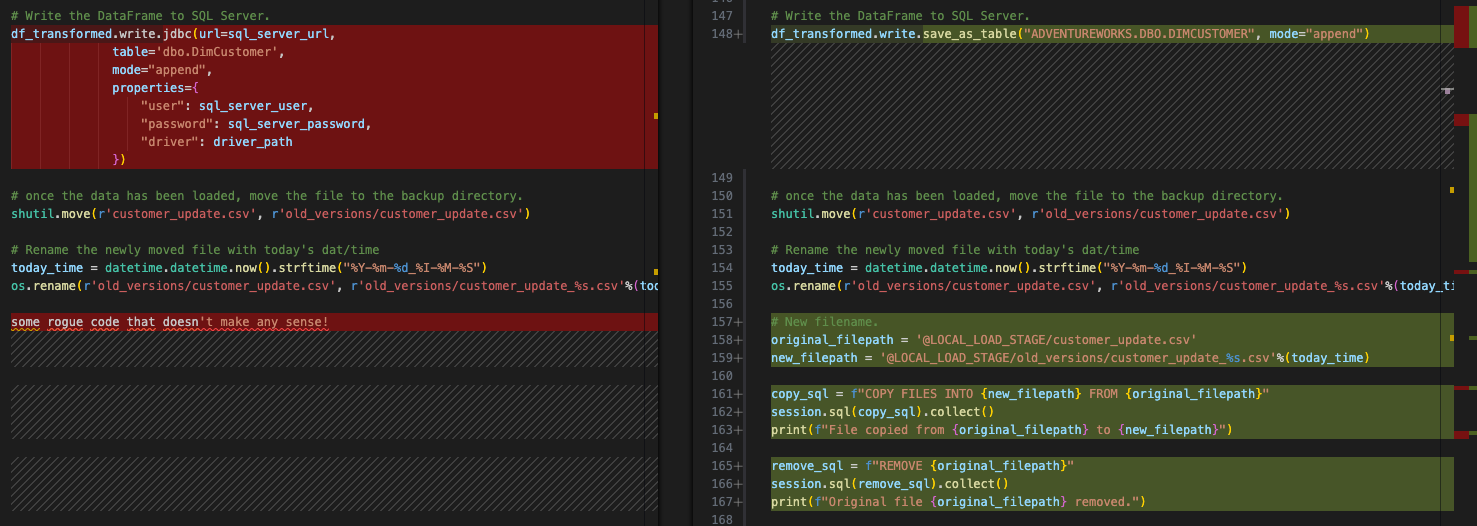
Task: Click the plus marker beside line 157
Action: pyautogui.click(x=739, y=322)
